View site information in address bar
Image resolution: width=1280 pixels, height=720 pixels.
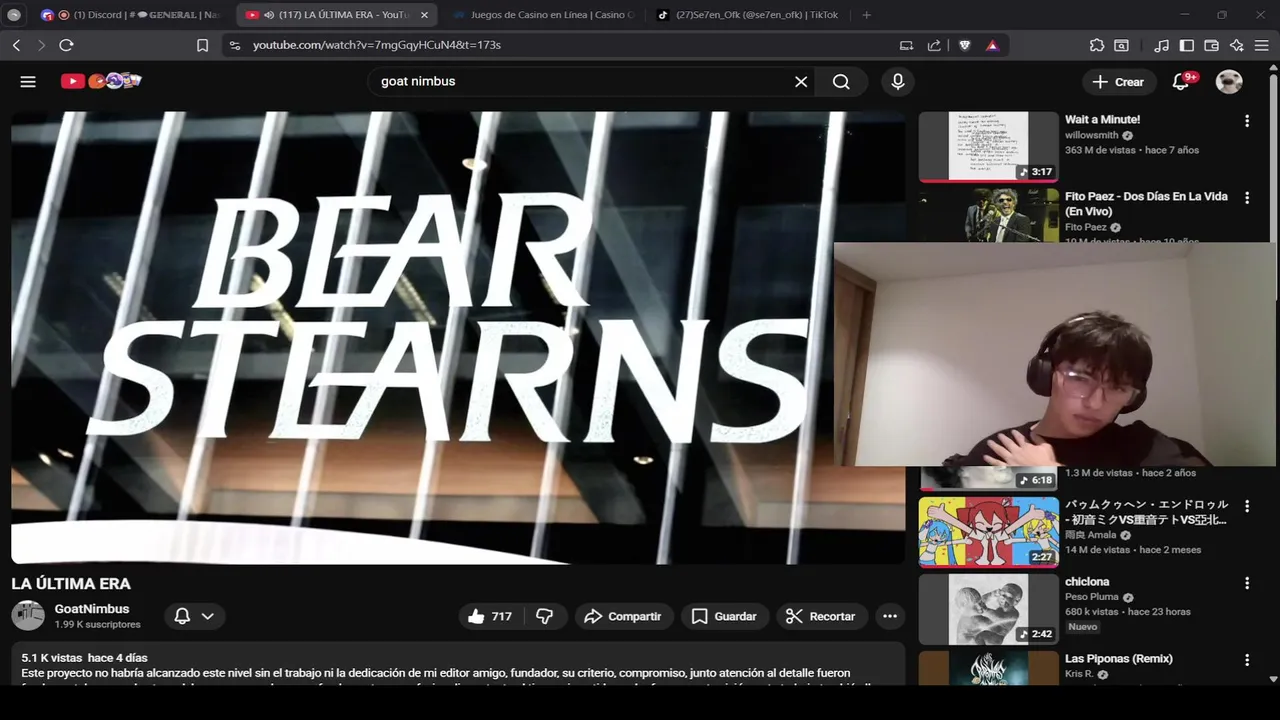[235, 45]
